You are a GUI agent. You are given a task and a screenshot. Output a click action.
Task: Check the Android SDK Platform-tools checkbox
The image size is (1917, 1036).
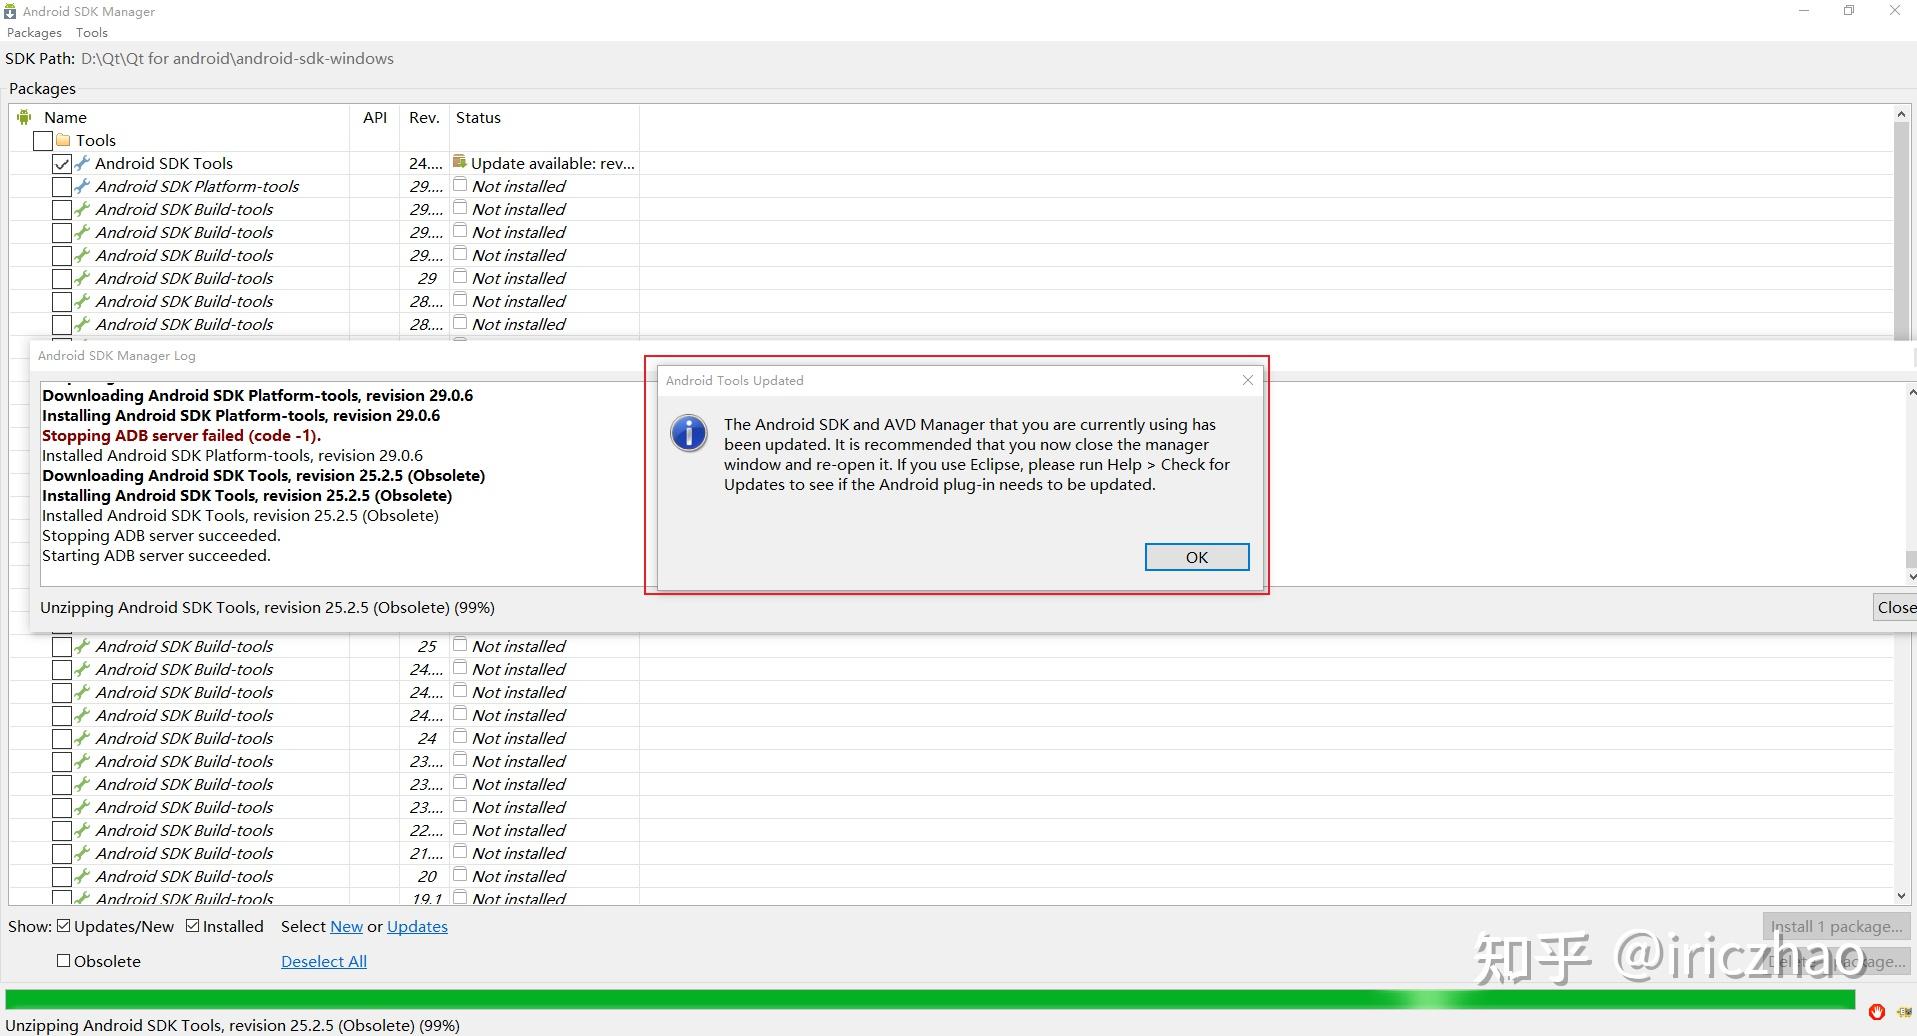tap(62, 187)
